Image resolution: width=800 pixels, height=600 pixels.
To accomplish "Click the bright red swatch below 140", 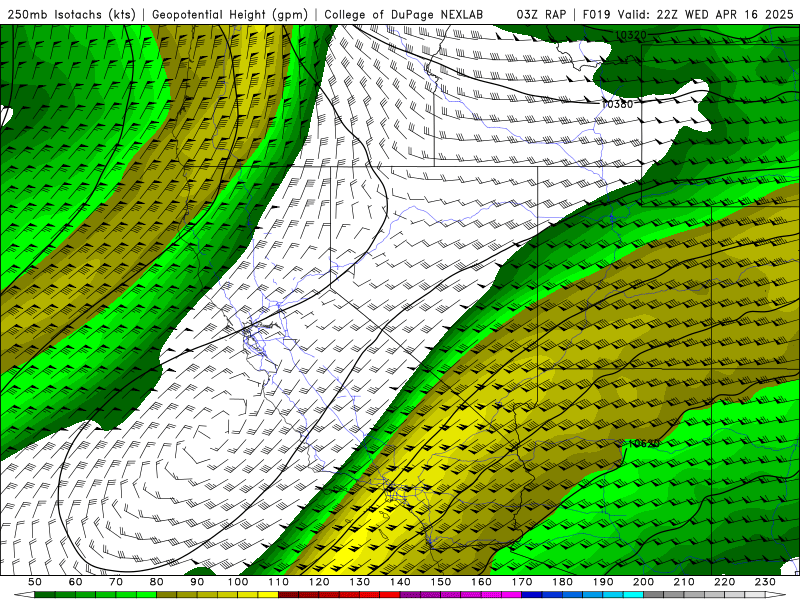I will pos(390,595).
